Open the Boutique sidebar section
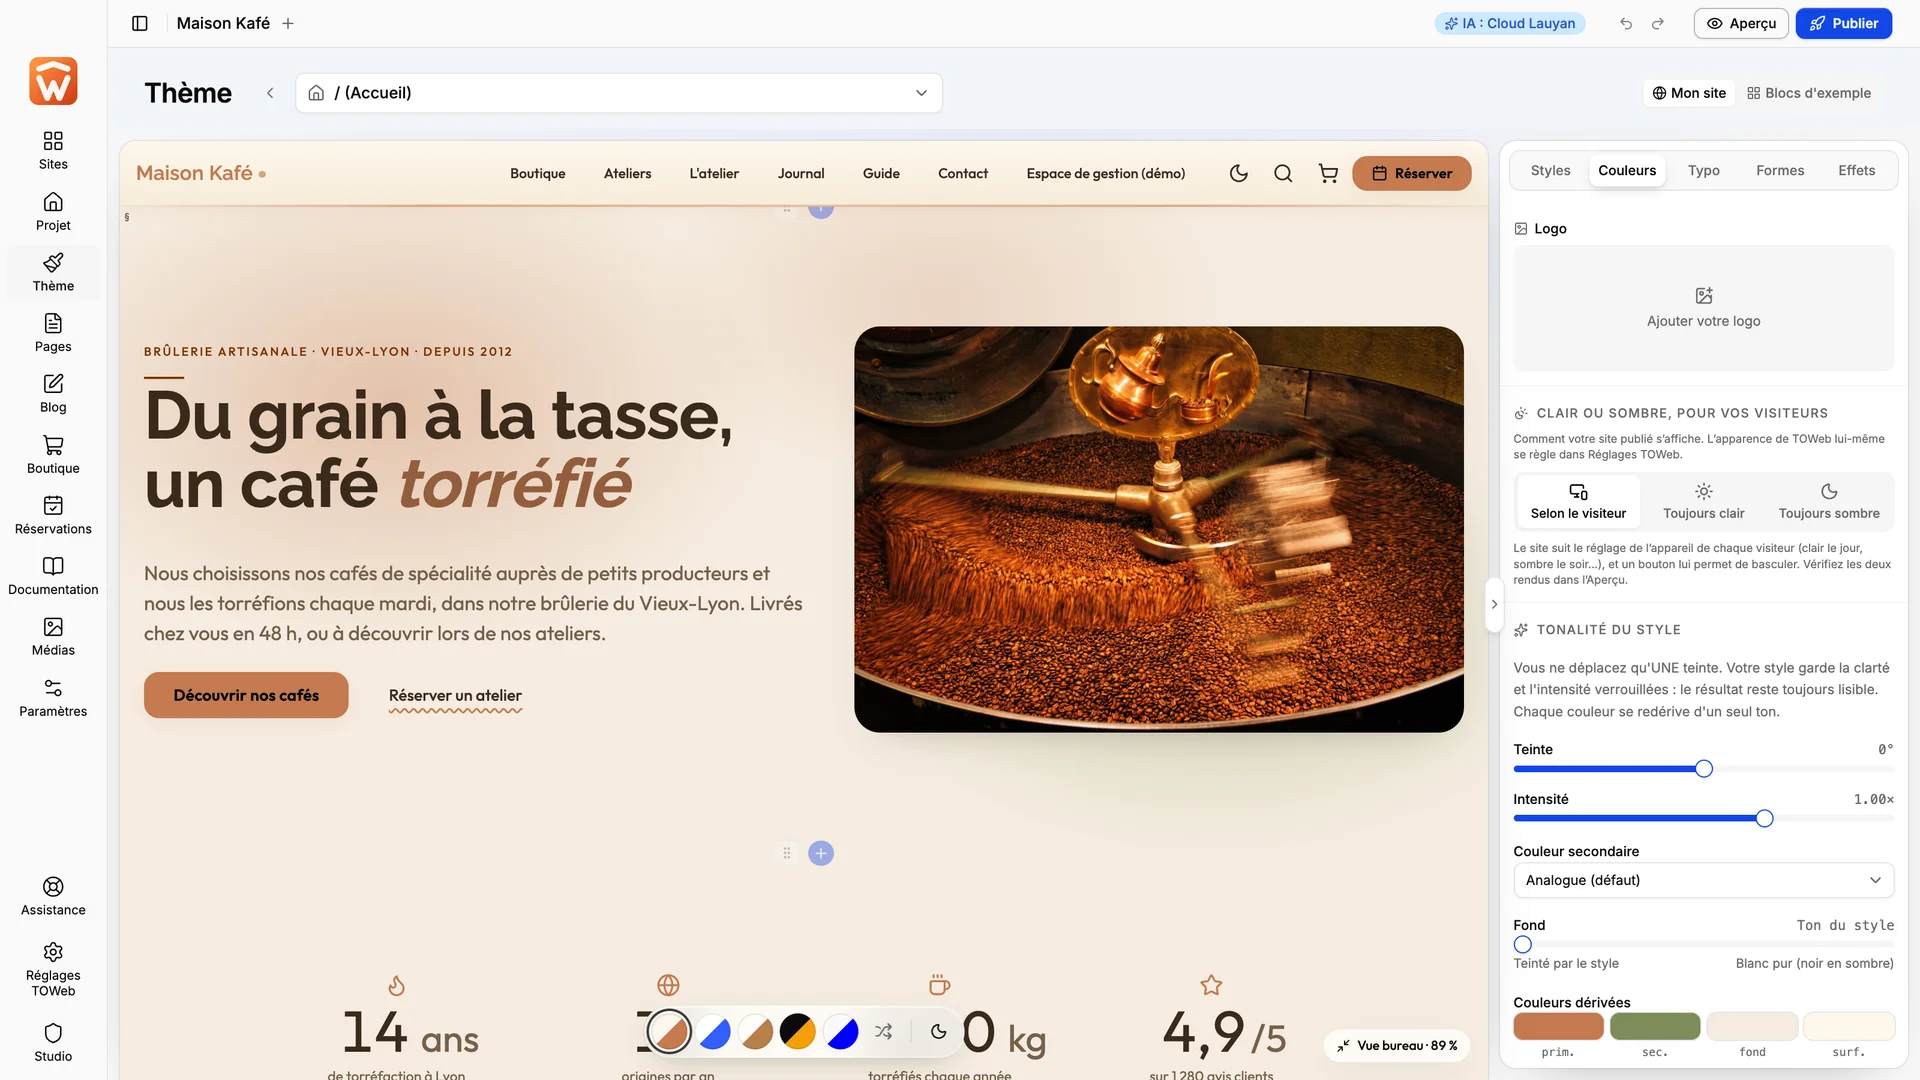1920x1080 pixels. 53,455
